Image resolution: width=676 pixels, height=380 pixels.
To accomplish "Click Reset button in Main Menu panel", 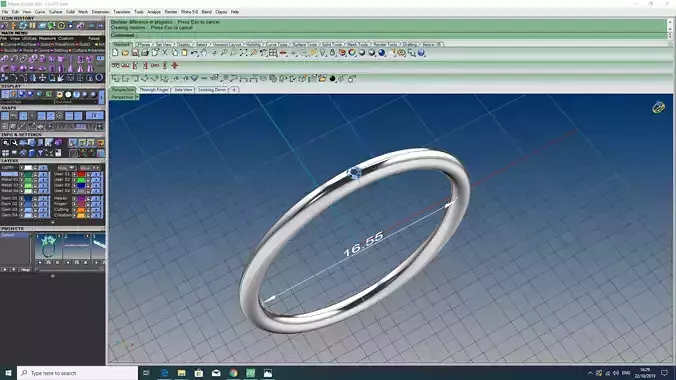I will point(94,38).
